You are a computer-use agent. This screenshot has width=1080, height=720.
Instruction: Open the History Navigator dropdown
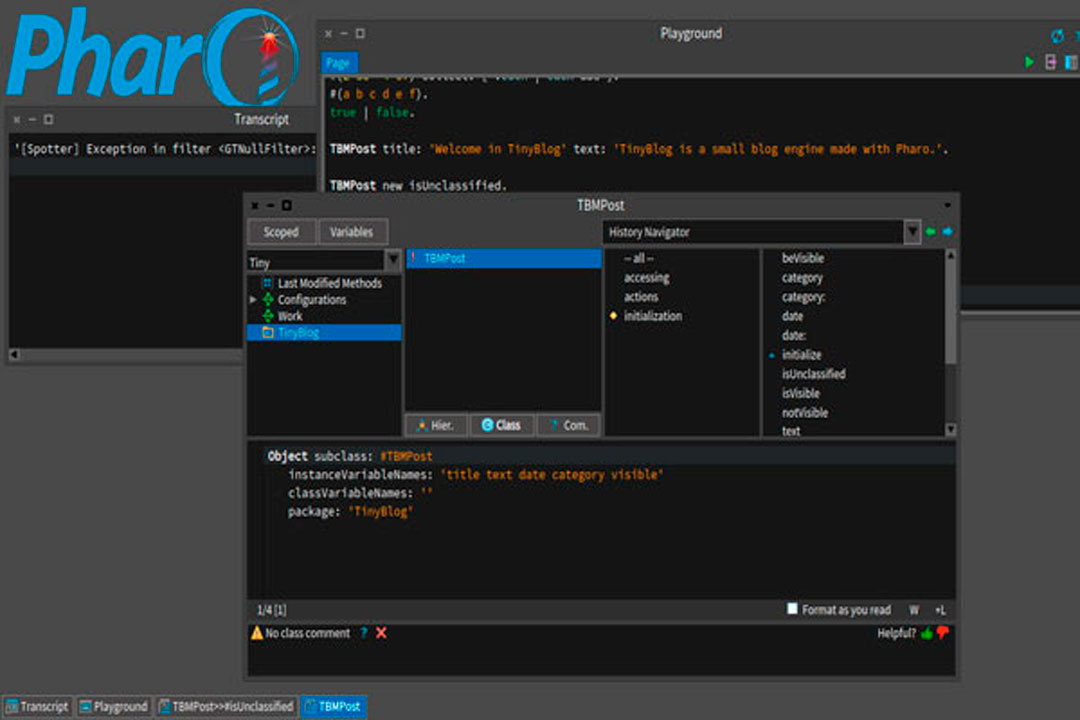click(911, 232)
